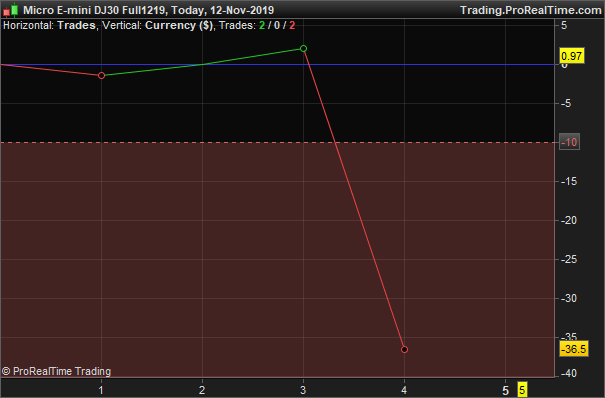605x398 pixels.
Task: Click the yellow -36.5 value label
Action: click(574, 349)
